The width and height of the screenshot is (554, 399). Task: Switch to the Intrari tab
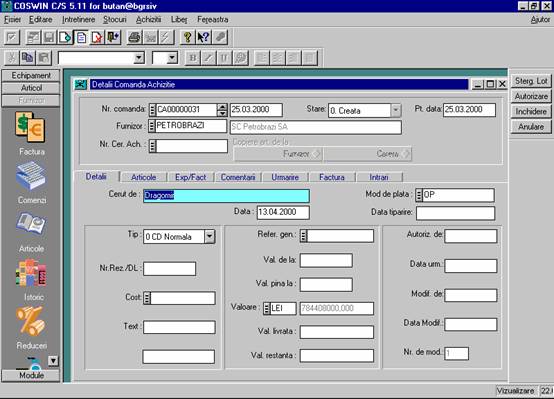pos(379,177)
